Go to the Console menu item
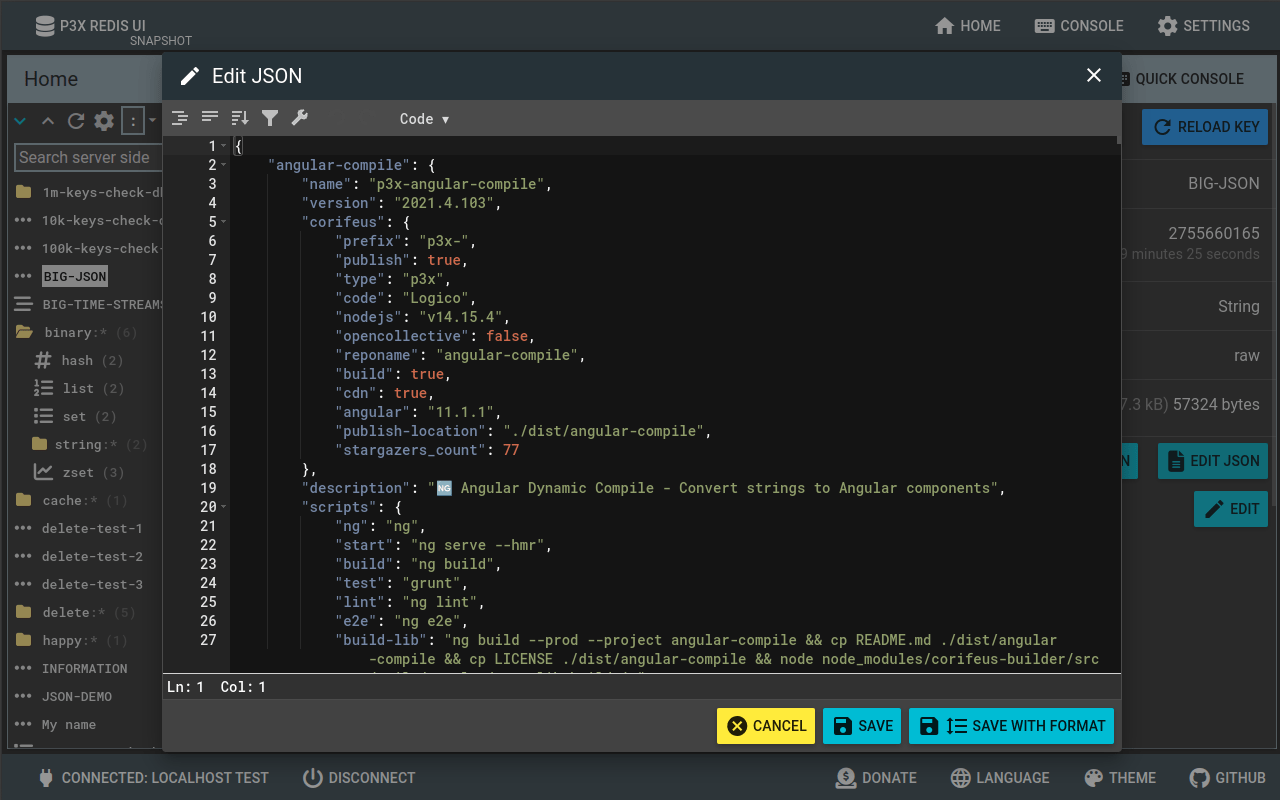 pyautogui.click(x=1079, y=26)
